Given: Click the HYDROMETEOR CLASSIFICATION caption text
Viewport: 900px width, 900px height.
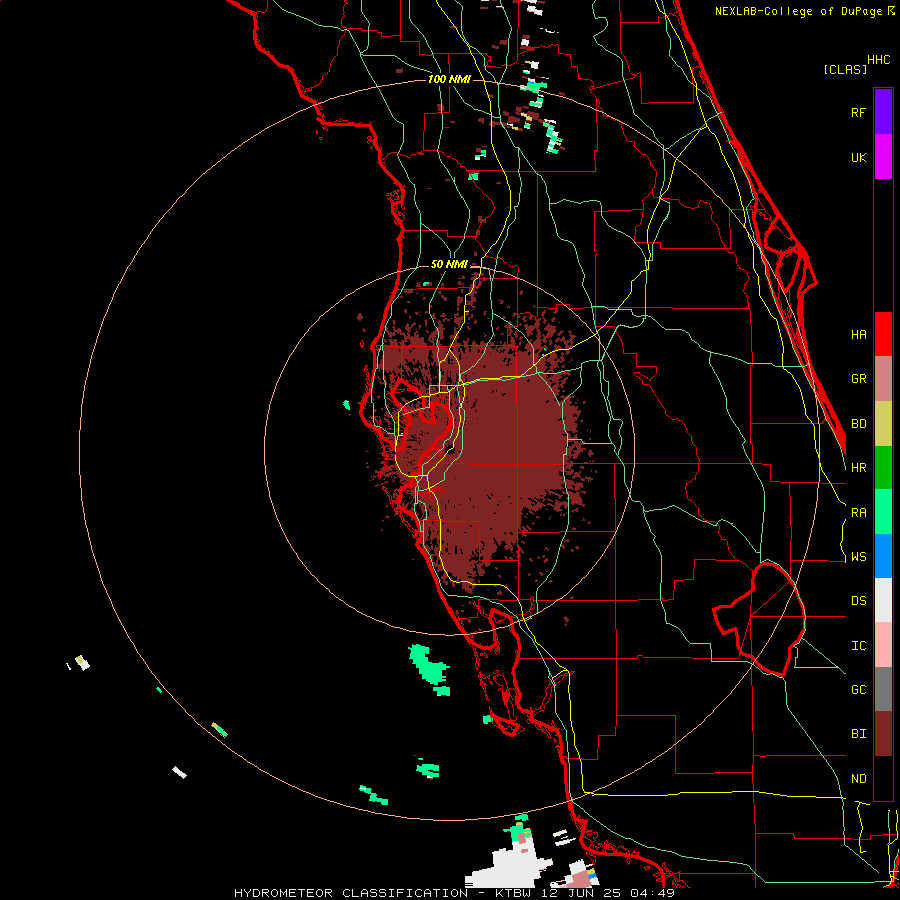Looking at the screenshot, I should tap(351, 893).
